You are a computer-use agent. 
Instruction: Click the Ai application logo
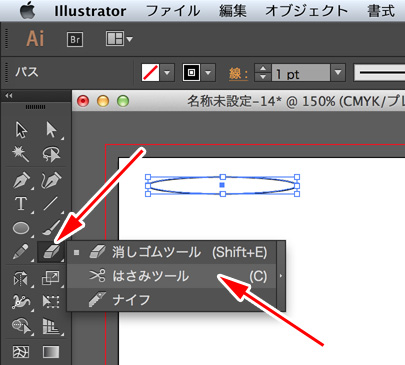click(35, 39)
